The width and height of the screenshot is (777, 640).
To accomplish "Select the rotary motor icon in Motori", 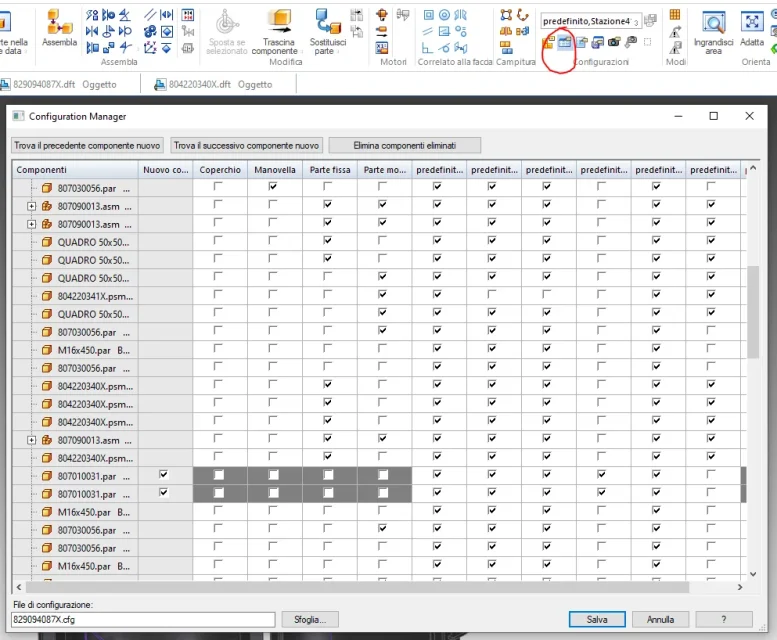I will coord(382,15).
